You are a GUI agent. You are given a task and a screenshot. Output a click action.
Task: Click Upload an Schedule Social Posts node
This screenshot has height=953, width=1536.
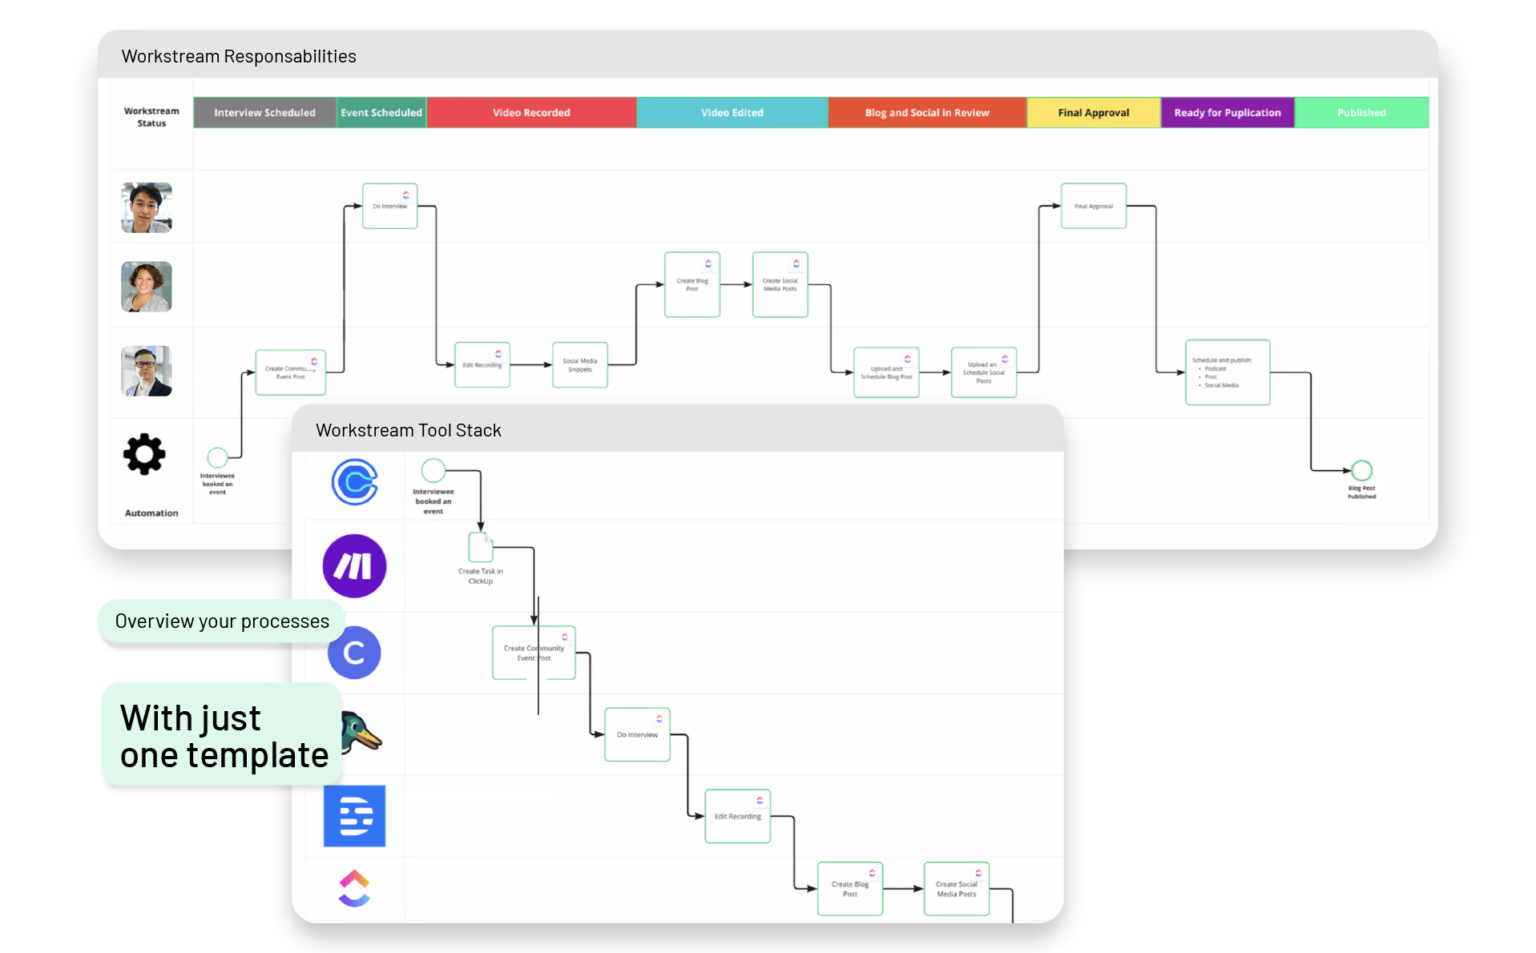[x=984, y=373]
